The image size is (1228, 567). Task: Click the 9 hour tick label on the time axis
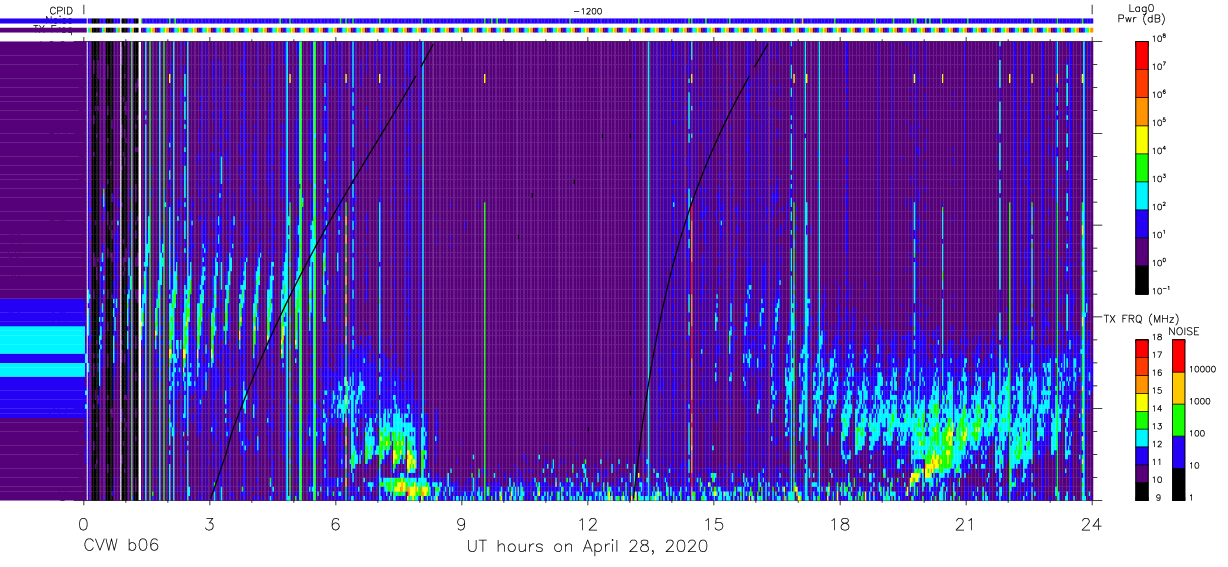pos(462,523)
